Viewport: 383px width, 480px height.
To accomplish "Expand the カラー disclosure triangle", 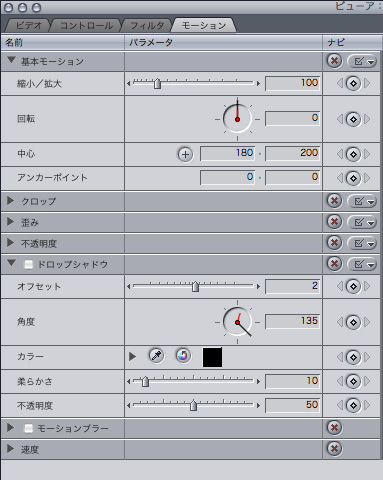I will click(x=132, y=356).
